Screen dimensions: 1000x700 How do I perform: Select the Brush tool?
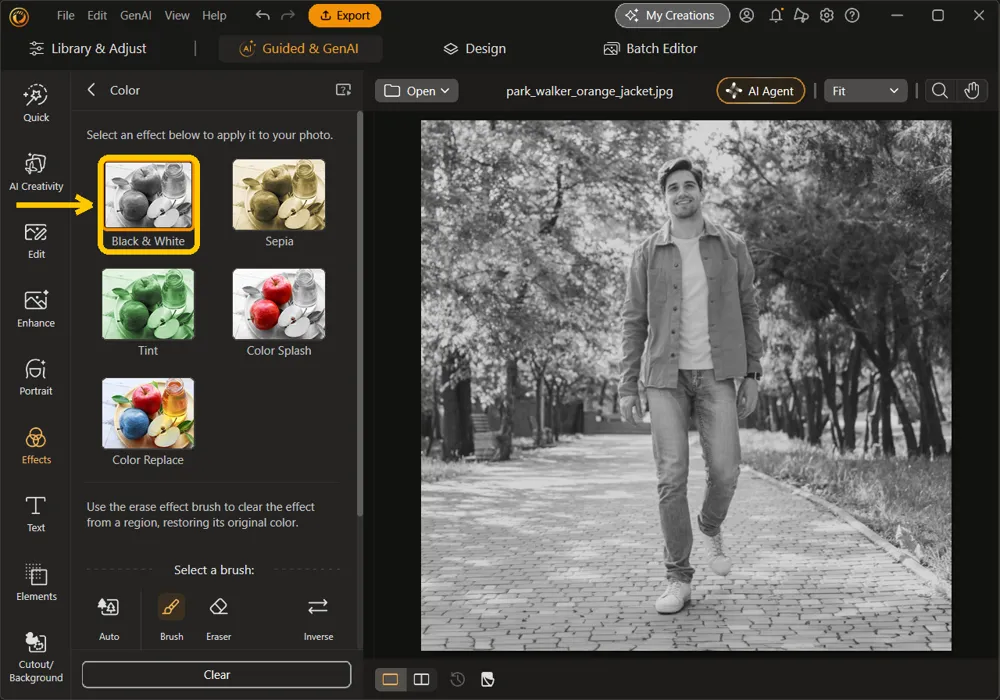(171, 618)
